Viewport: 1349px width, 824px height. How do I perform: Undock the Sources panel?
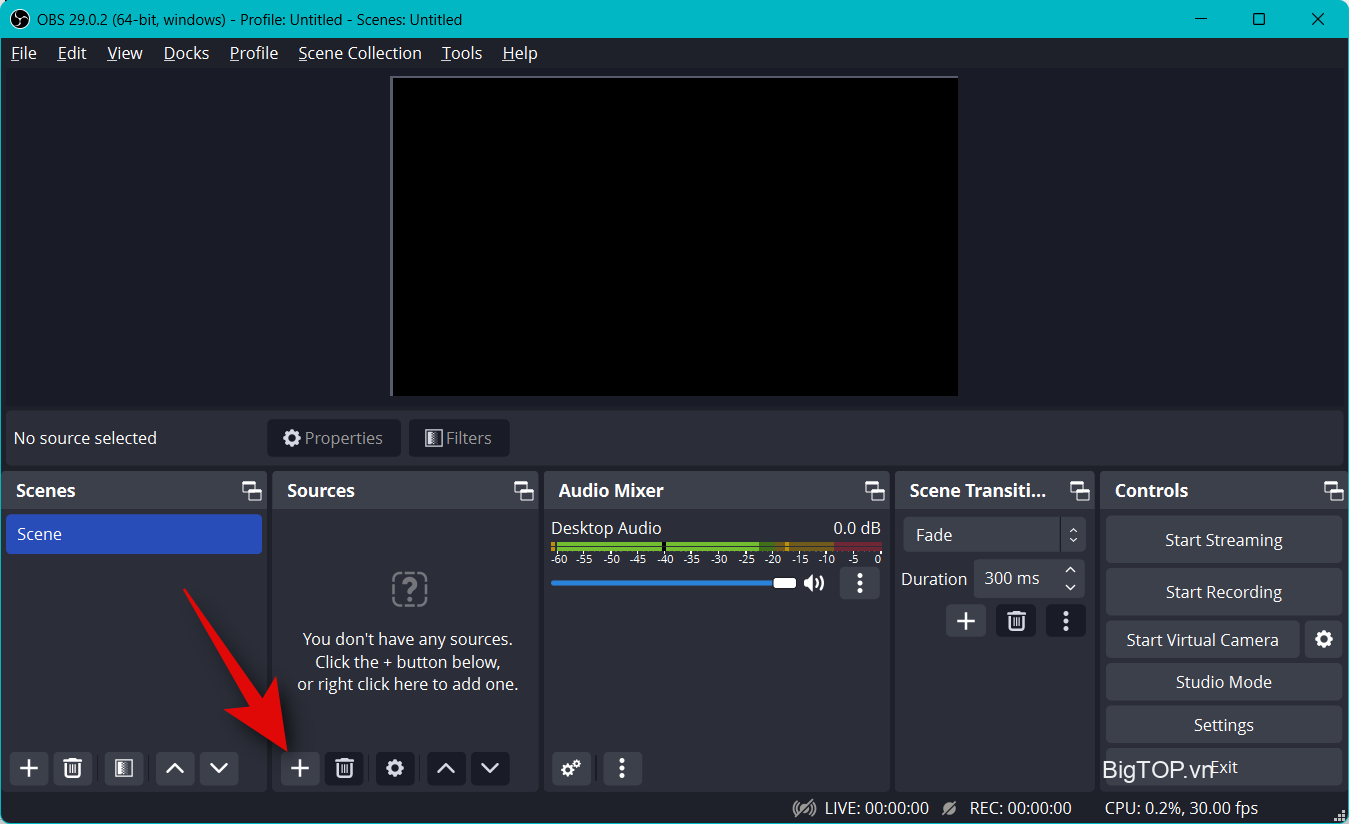[524, 491]
